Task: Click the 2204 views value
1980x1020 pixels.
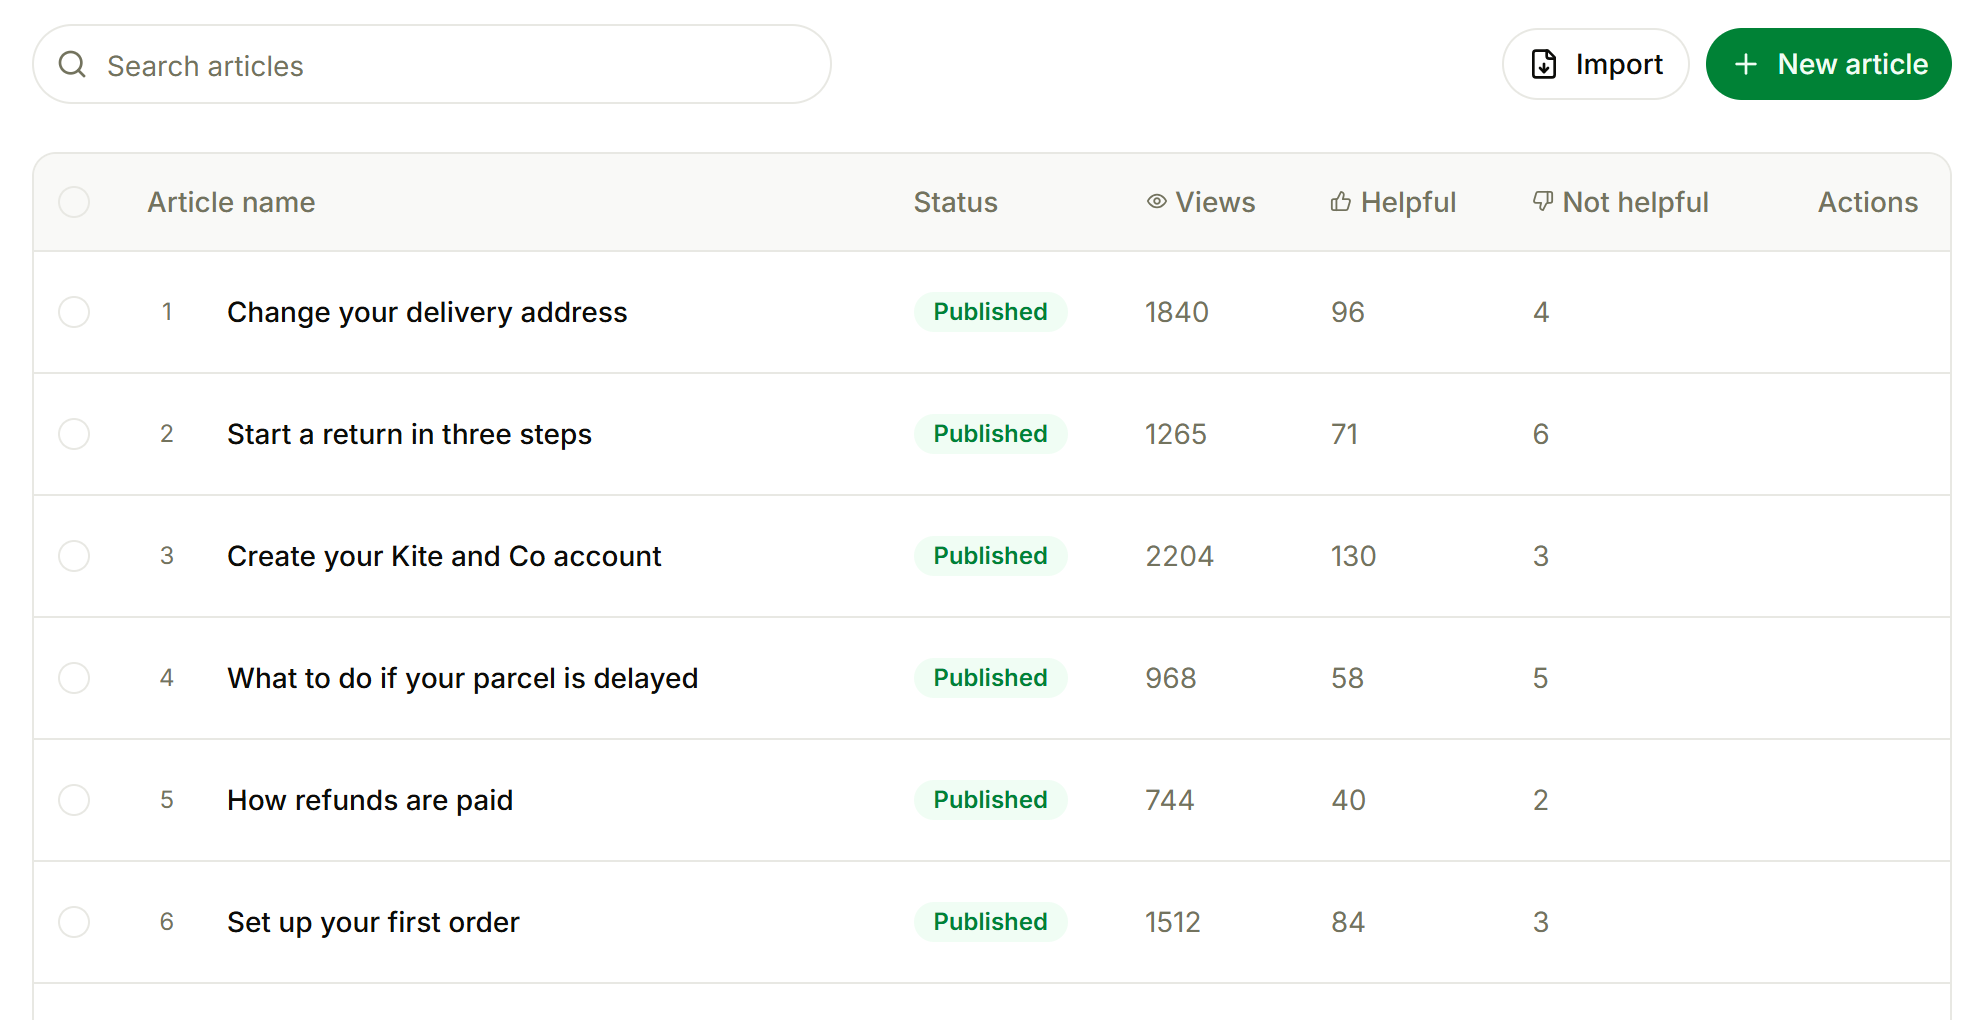Action: (1179, 556)
